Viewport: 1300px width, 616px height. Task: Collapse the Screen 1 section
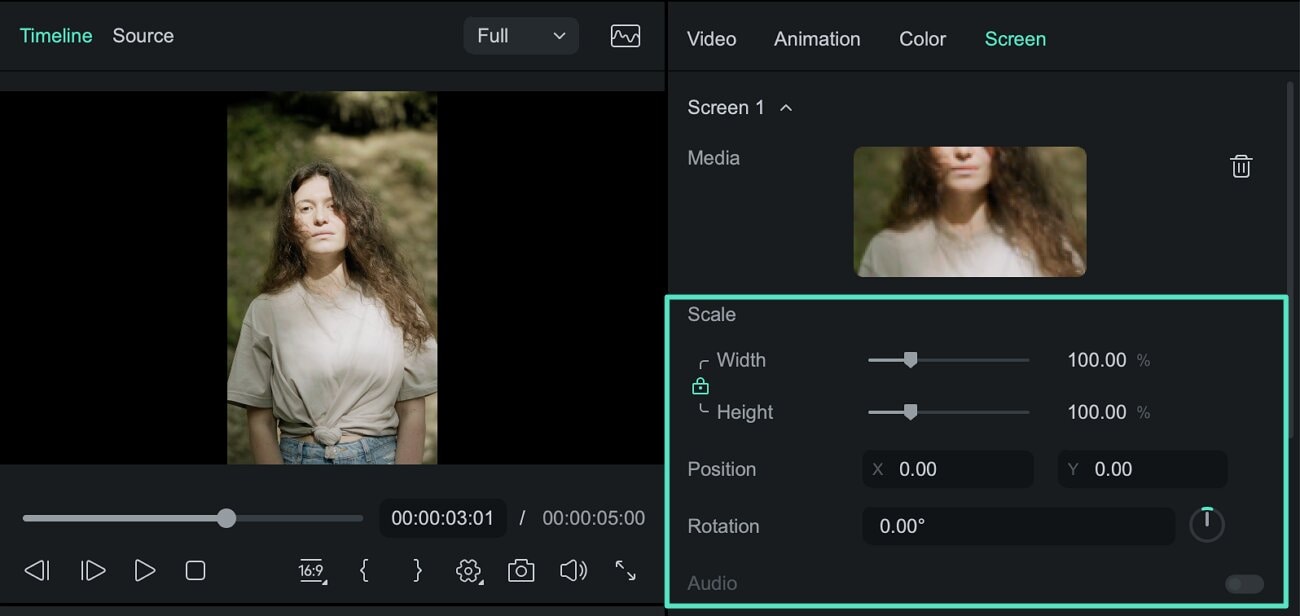click(x=786, y=107)
